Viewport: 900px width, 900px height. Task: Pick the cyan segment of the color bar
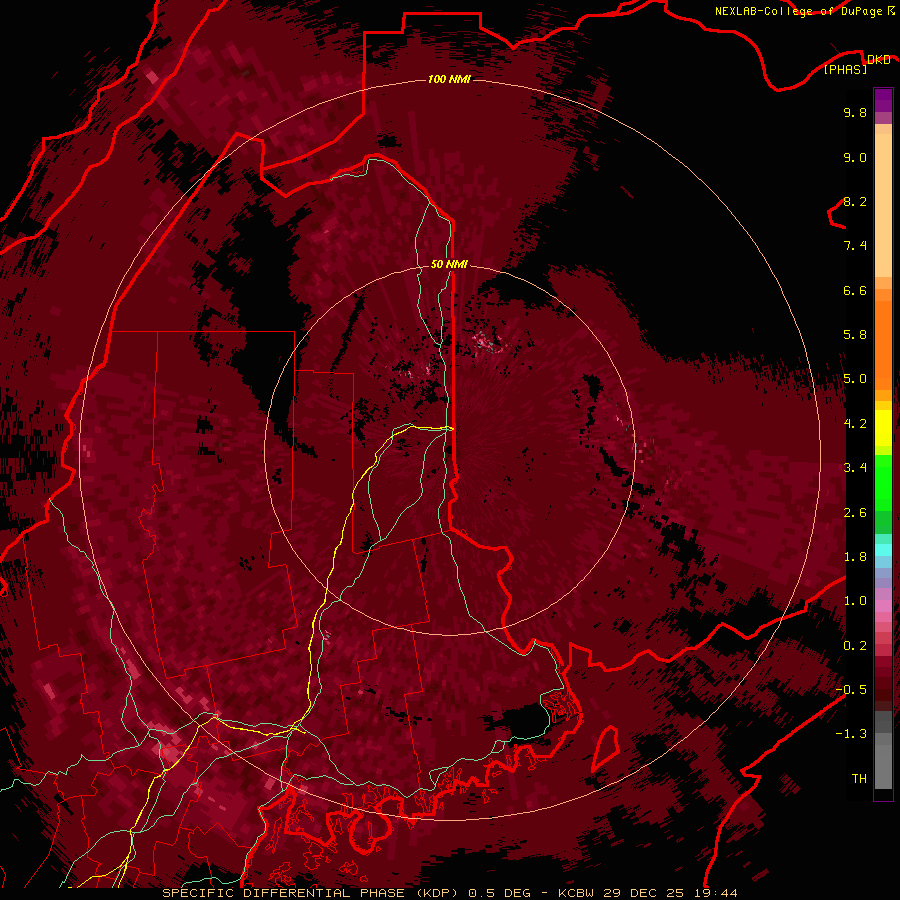[x=883, y=549]
